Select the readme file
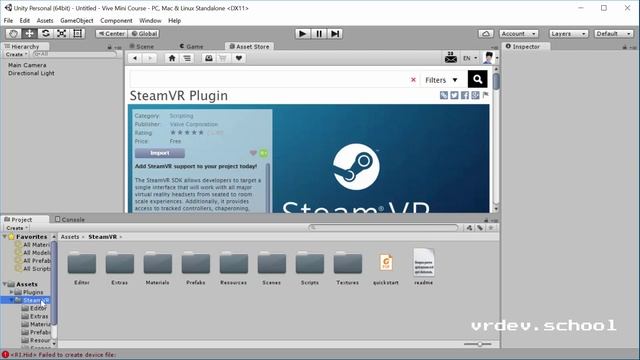 pyautogui.click(x=424, y=267)
